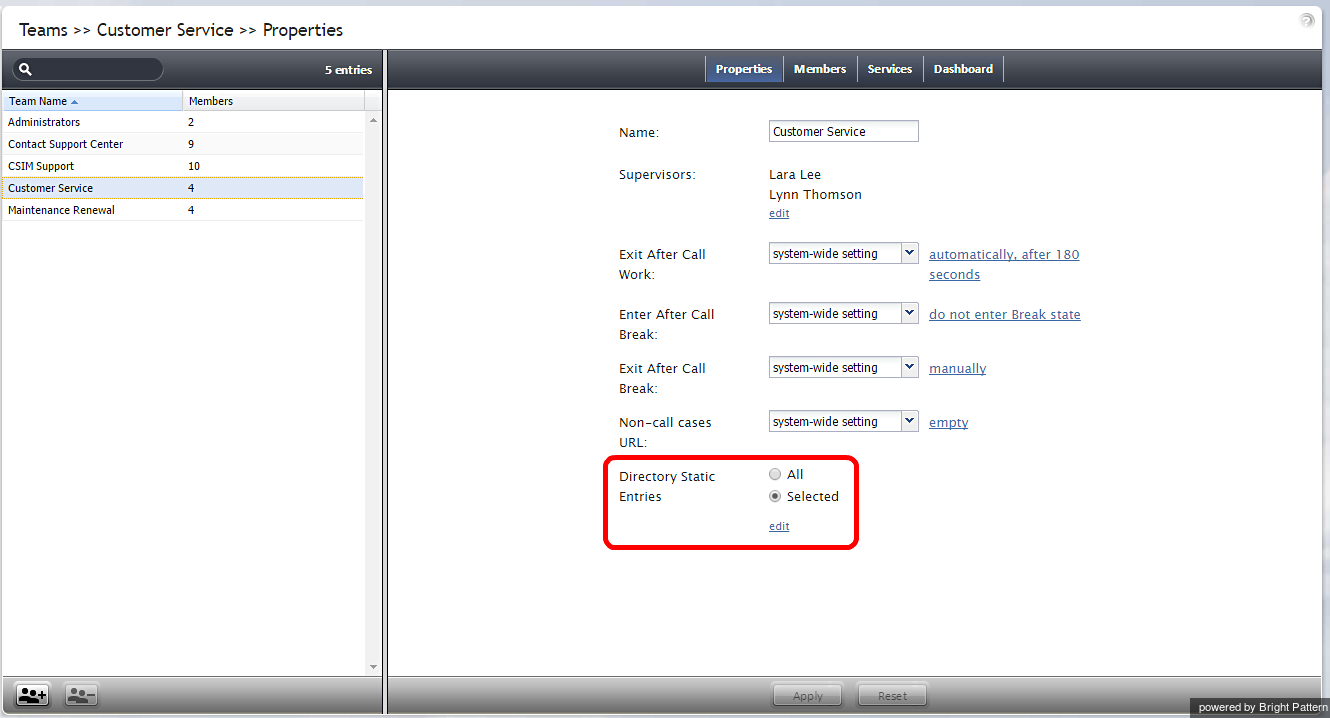Click the remove team icon
This screenshot has height=718, width=1330.
(81, 695)
